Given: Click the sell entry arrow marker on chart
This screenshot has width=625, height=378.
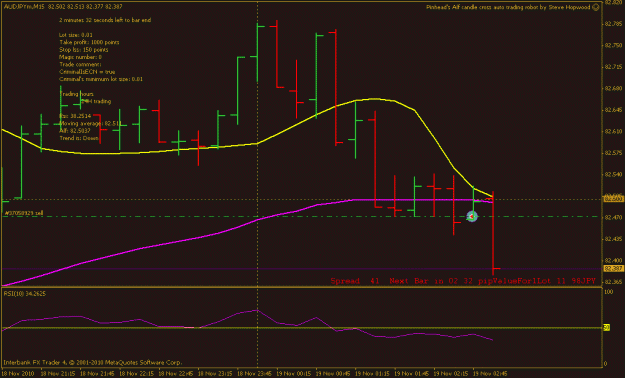Looking at the screenshot, I should coord(472,217).
